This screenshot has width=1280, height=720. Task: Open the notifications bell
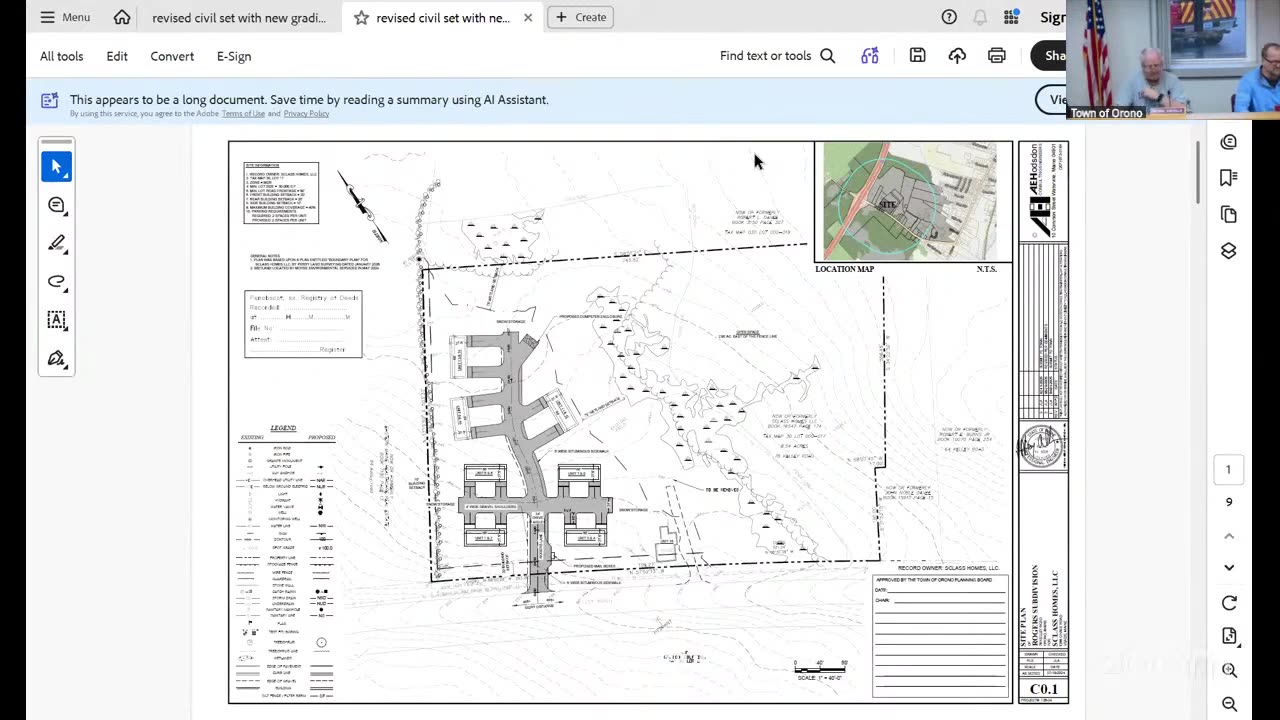(x=980, y=17)
